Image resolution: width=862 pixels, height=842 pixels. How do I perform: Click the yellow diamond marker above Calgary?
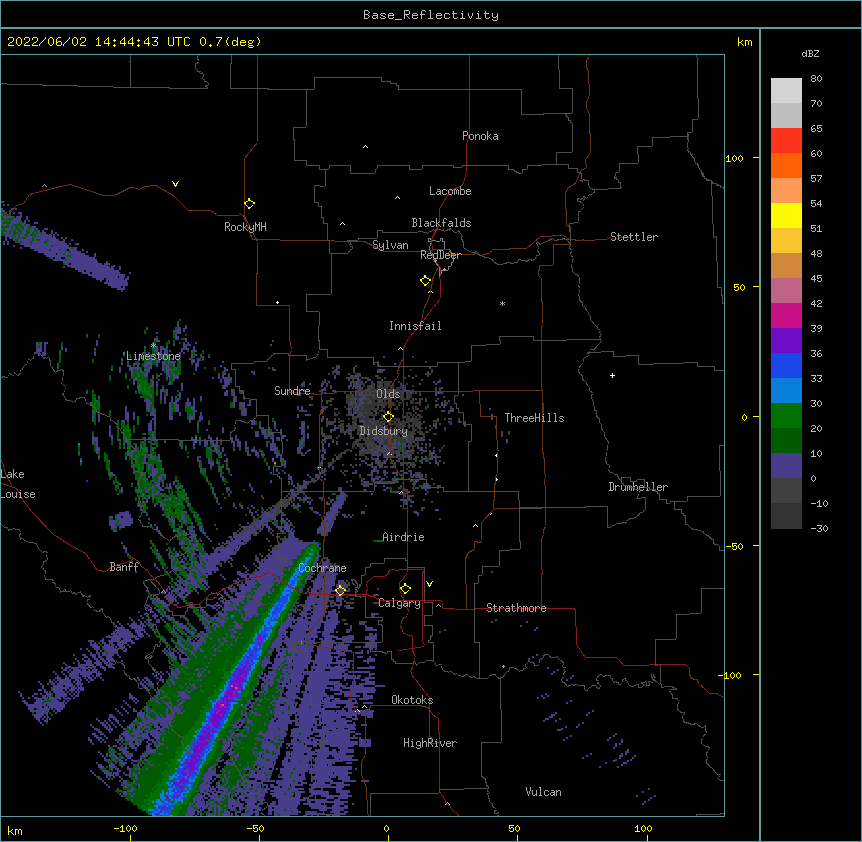pyautogui.click(x=405, y=589)
